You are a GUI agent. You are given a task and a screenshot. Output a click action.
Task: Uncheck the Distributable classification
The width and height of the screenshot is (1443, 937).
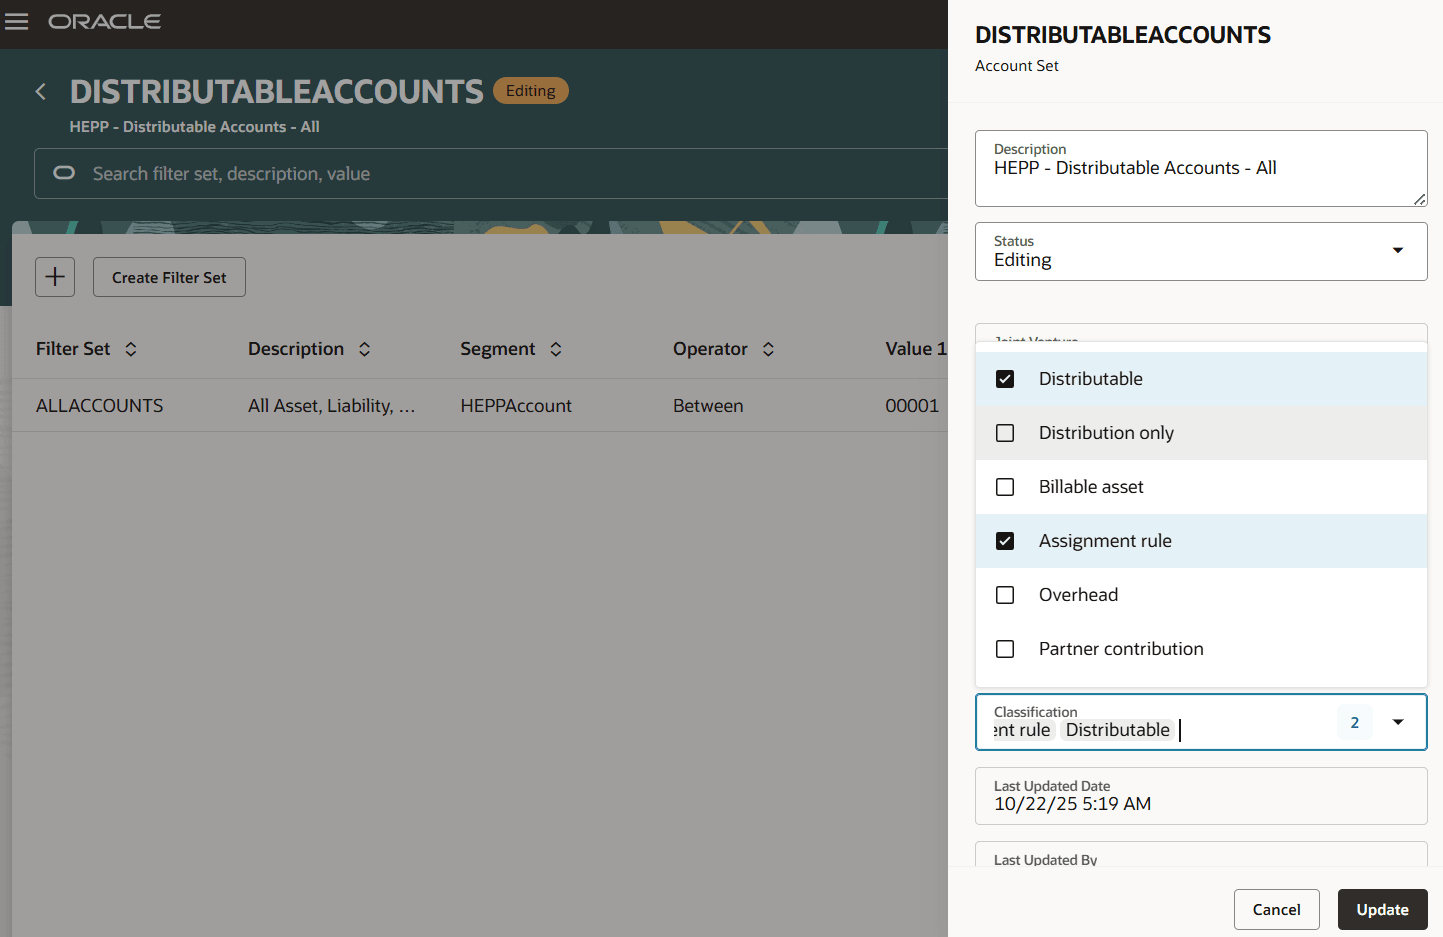pos(1005,378)
